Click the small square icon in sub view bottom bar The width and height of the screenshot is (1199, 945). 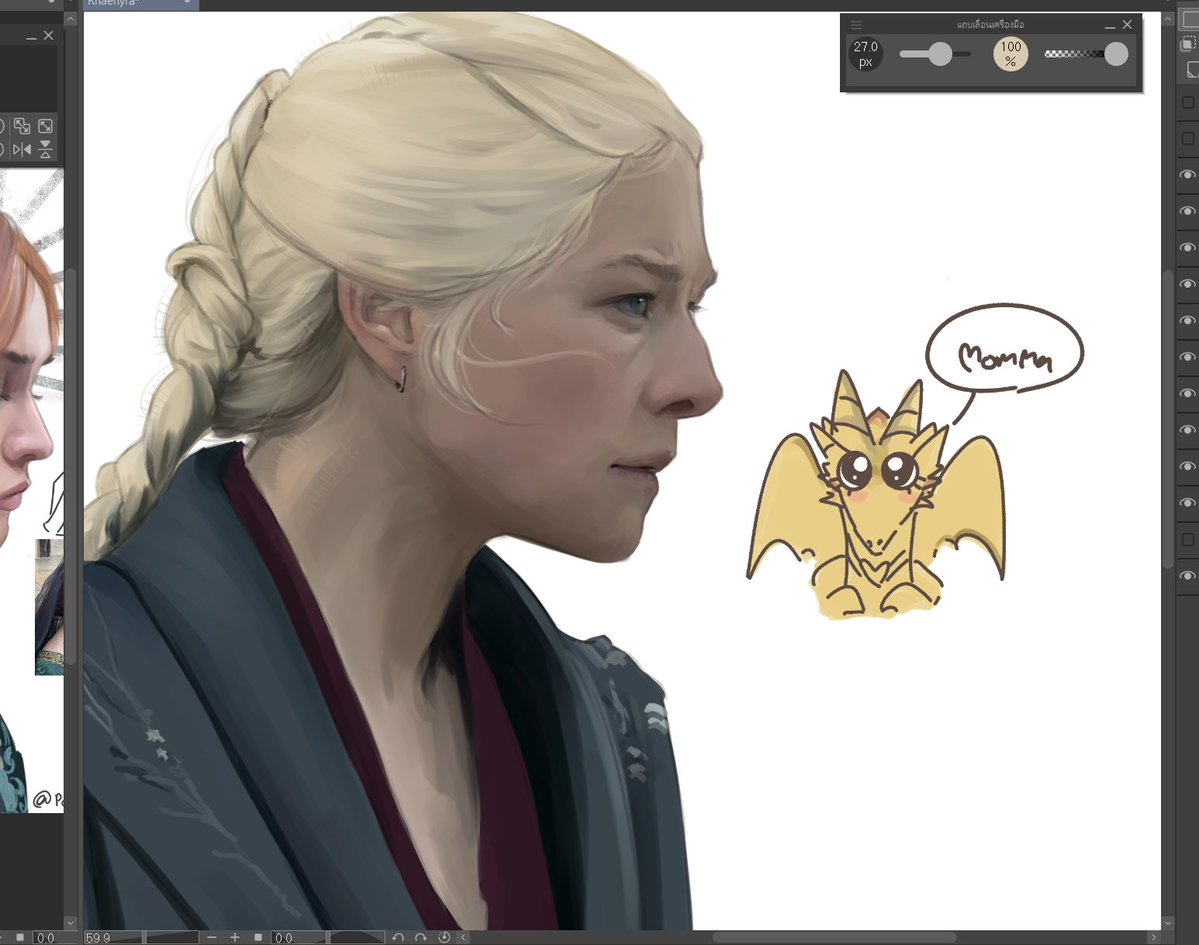20,937
